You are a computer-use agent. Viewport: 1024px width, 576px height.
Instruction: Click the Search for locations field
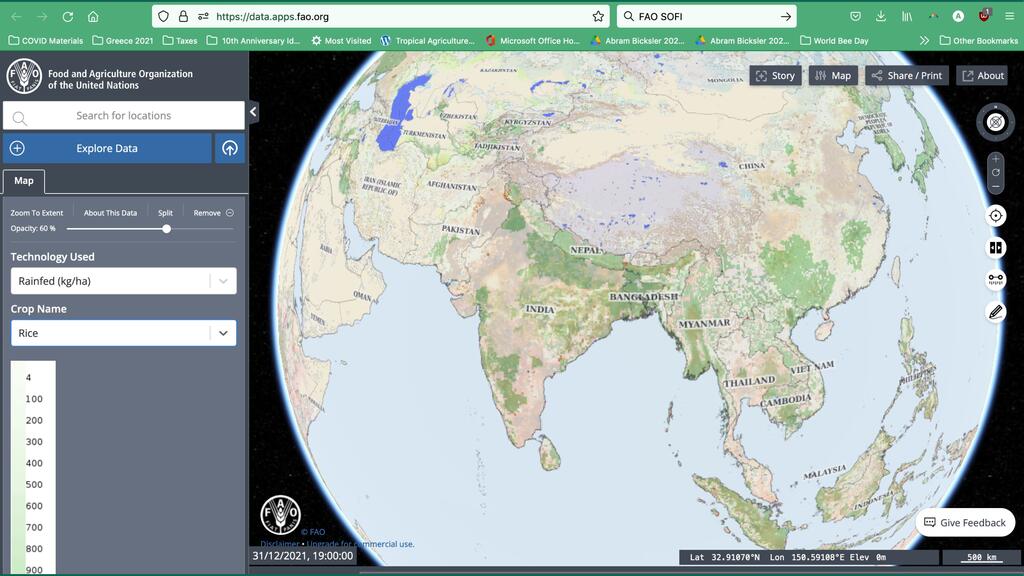pos(123,116)
